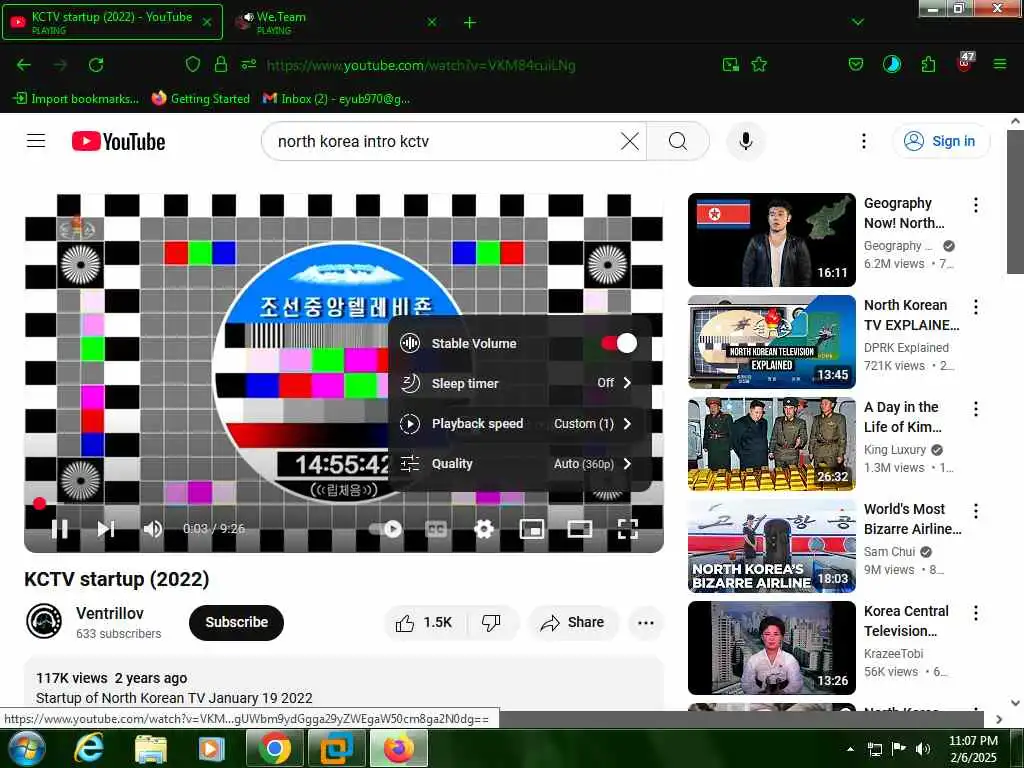Click the browser address bar URL
1024x768 pixels.
pos(421,65)
